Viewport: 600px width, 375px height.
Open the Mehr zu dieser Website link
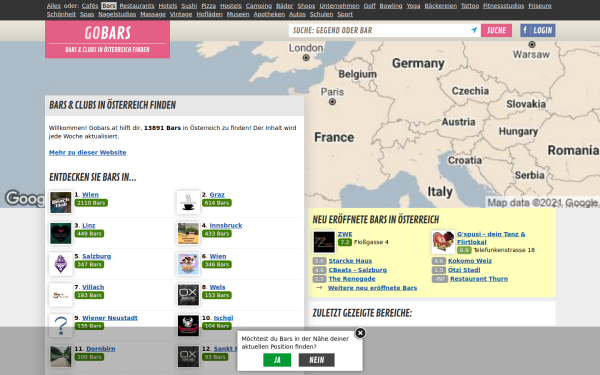point(88,152)
